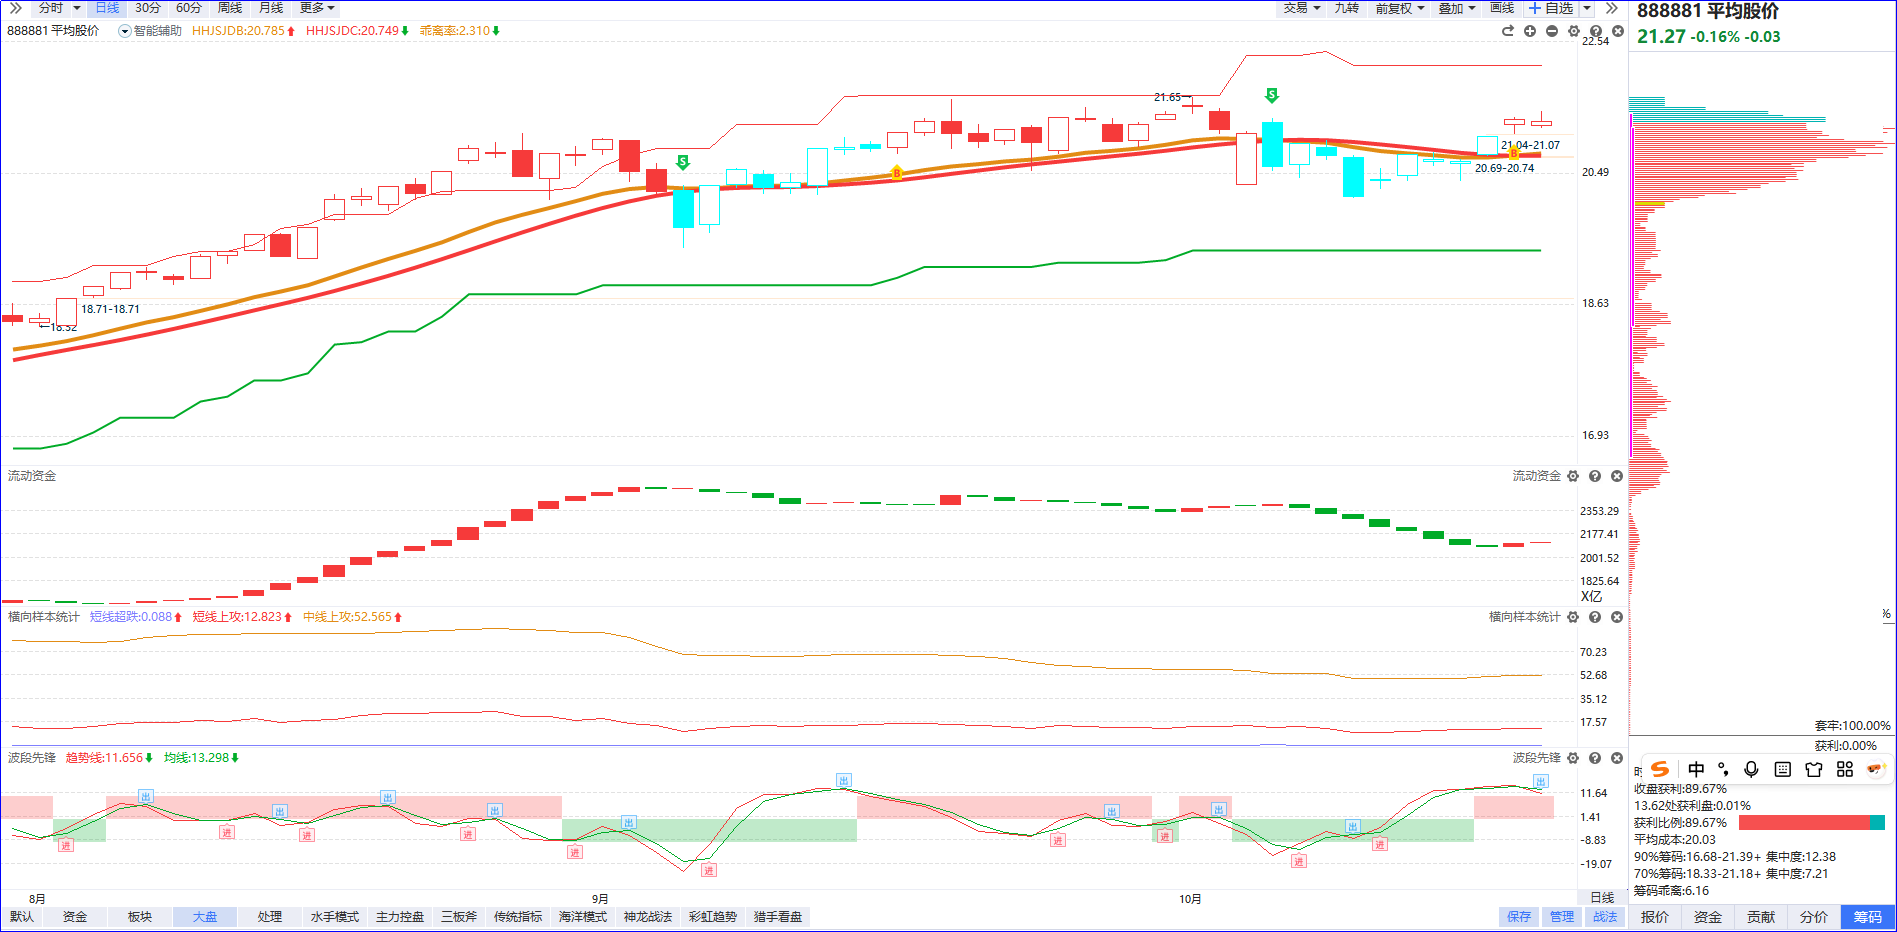Expand the 更多 period dropdown
This screenshot has height=932, width=1897.
(x=317, y=8)
